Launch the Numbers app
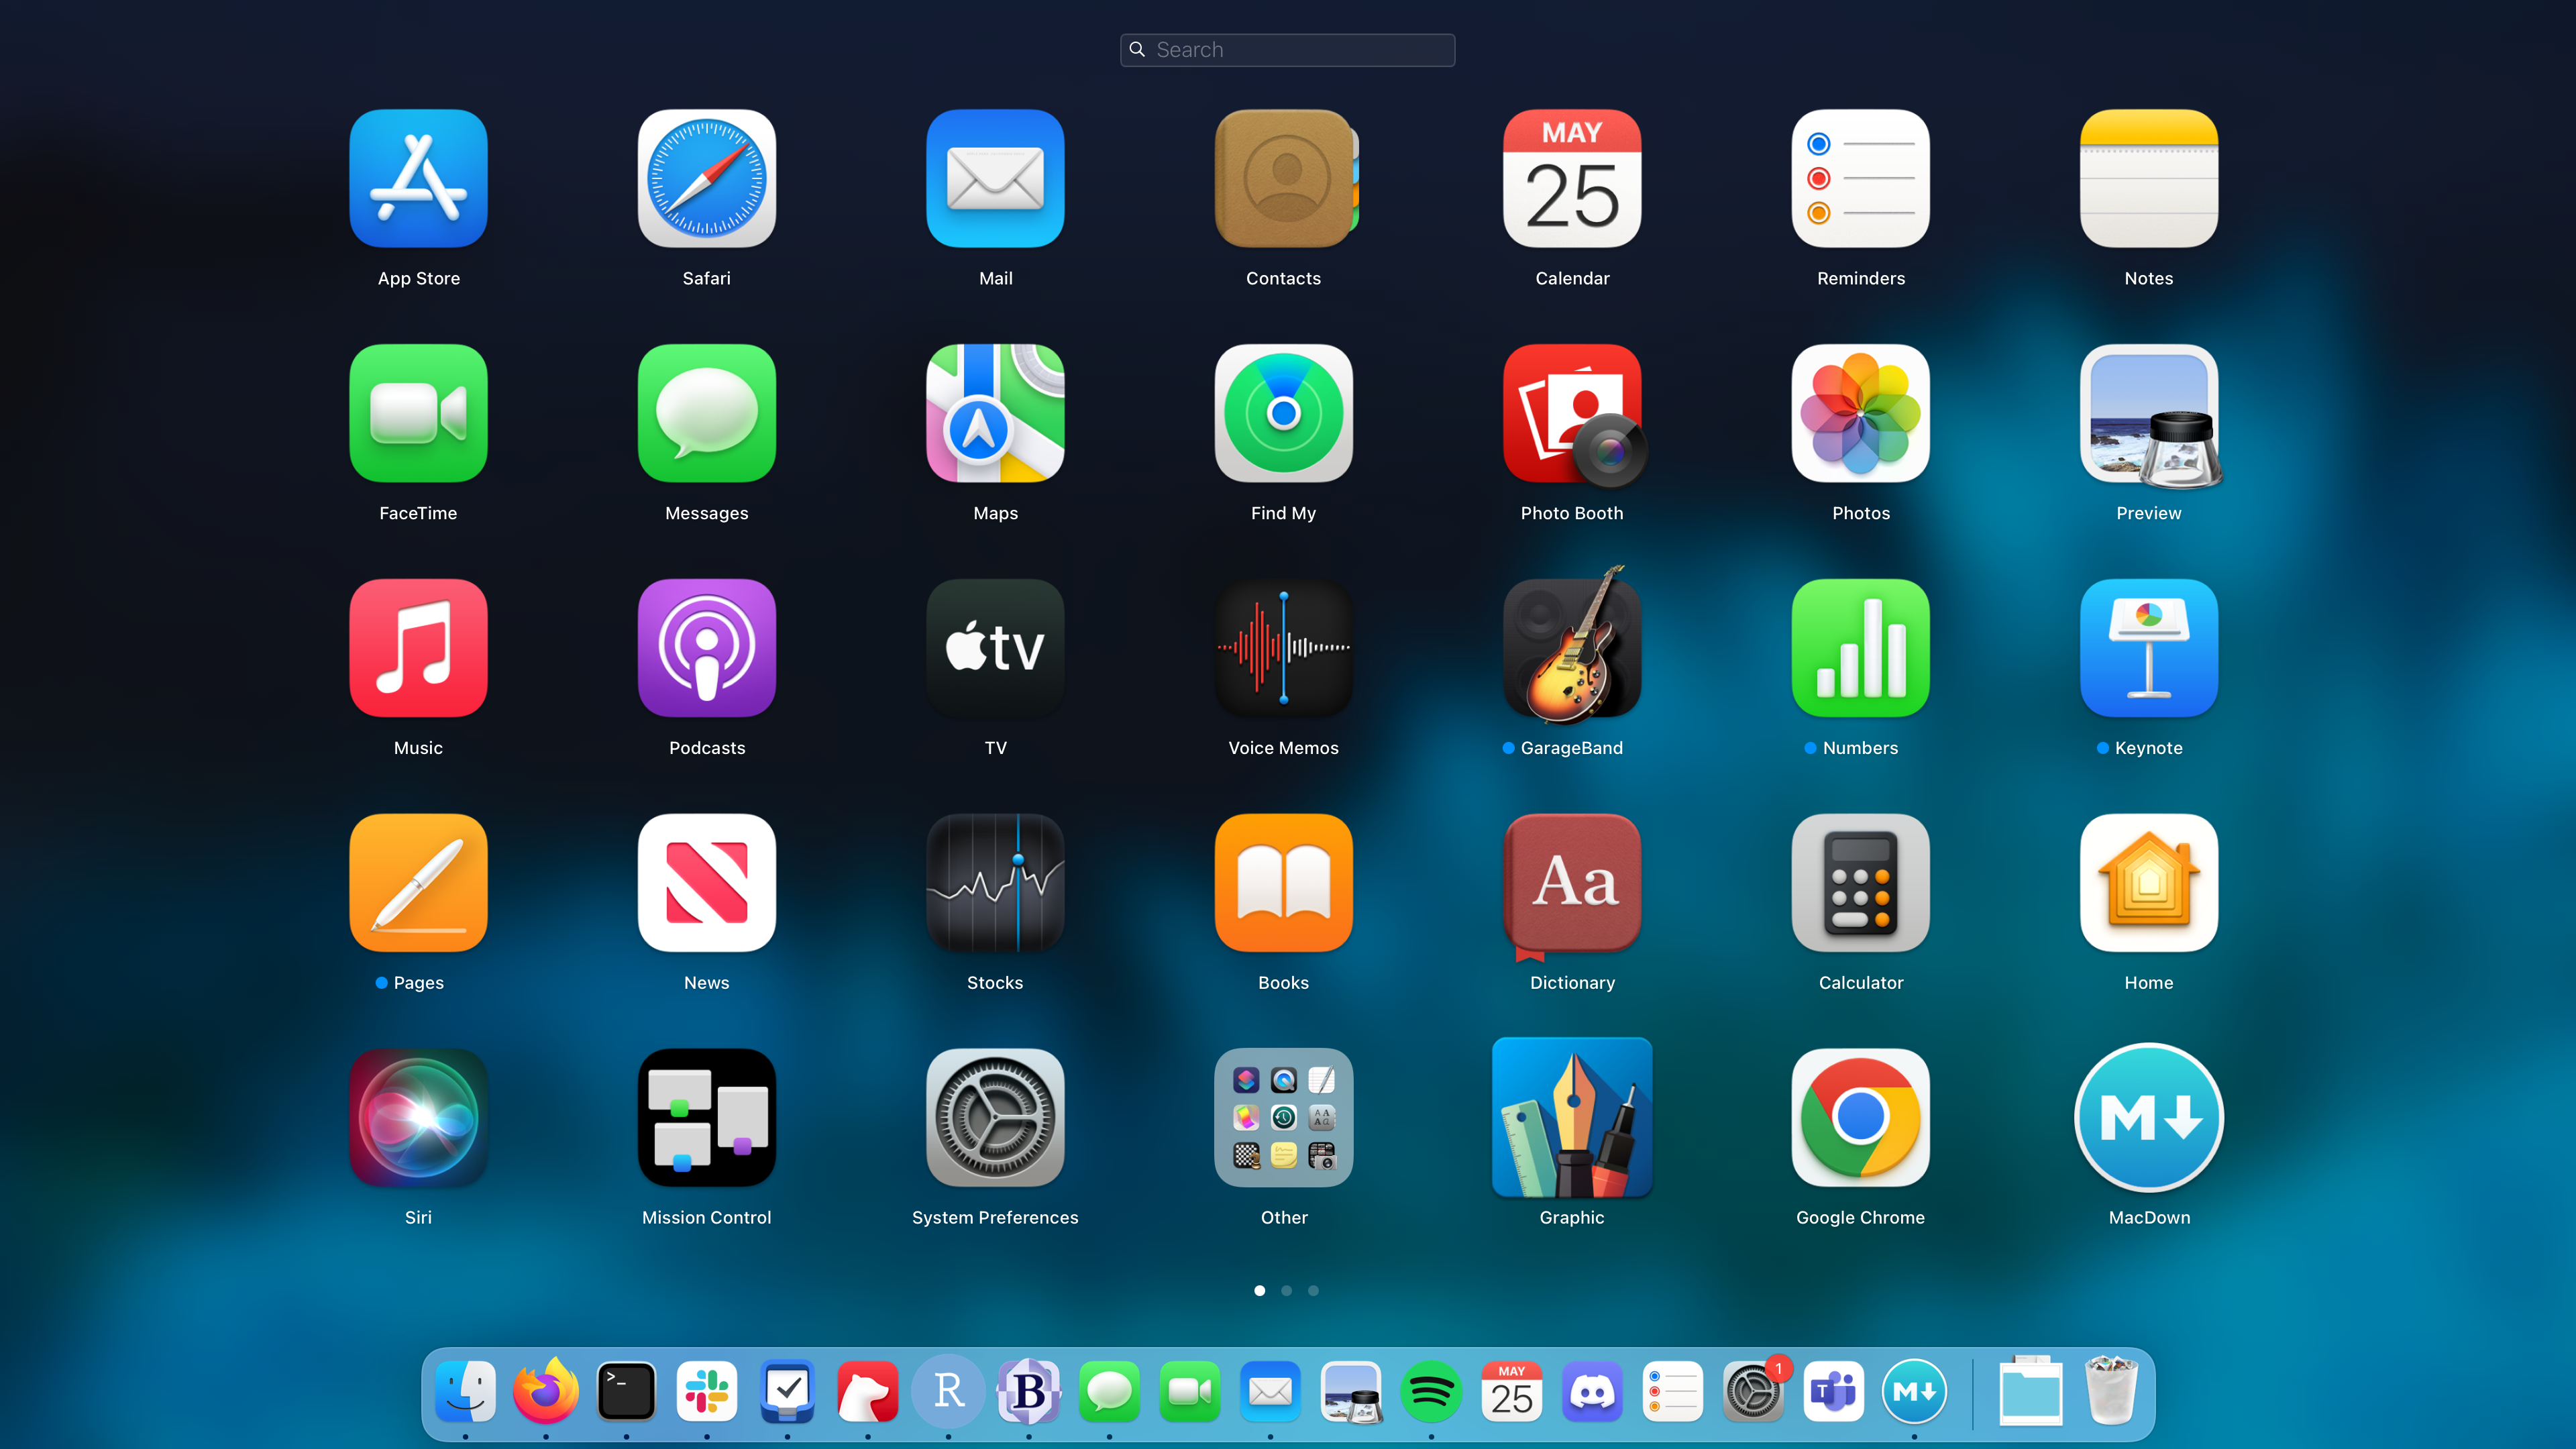 (1861, 648)
